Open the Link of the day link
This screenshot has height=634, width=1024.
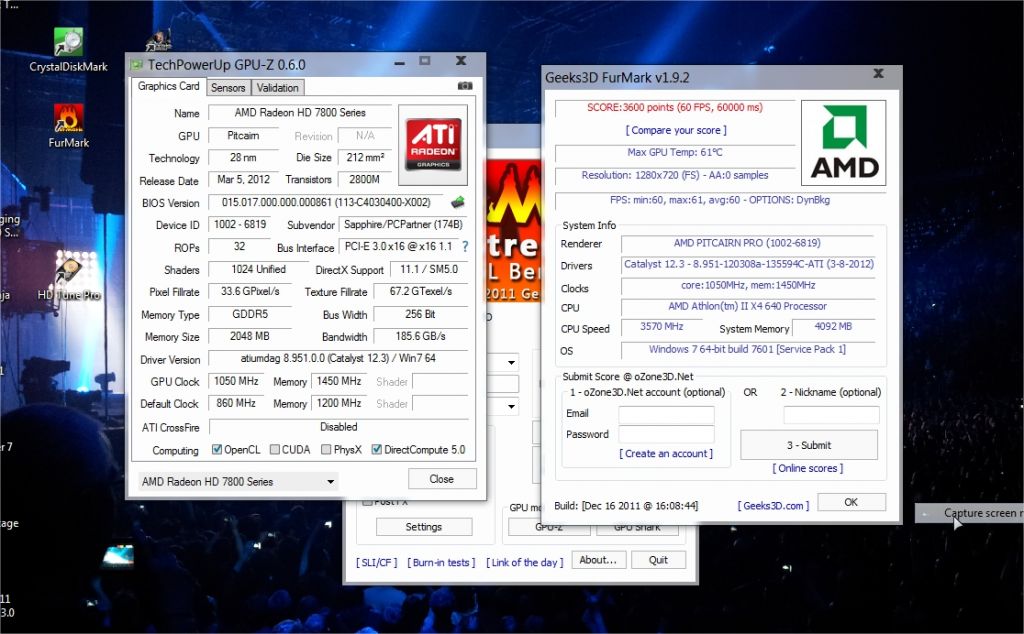click(524, 562)
